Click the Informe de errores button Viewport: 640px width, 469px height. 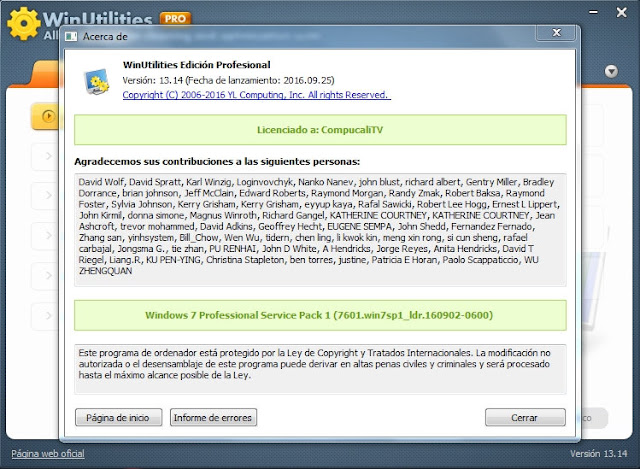213,418
